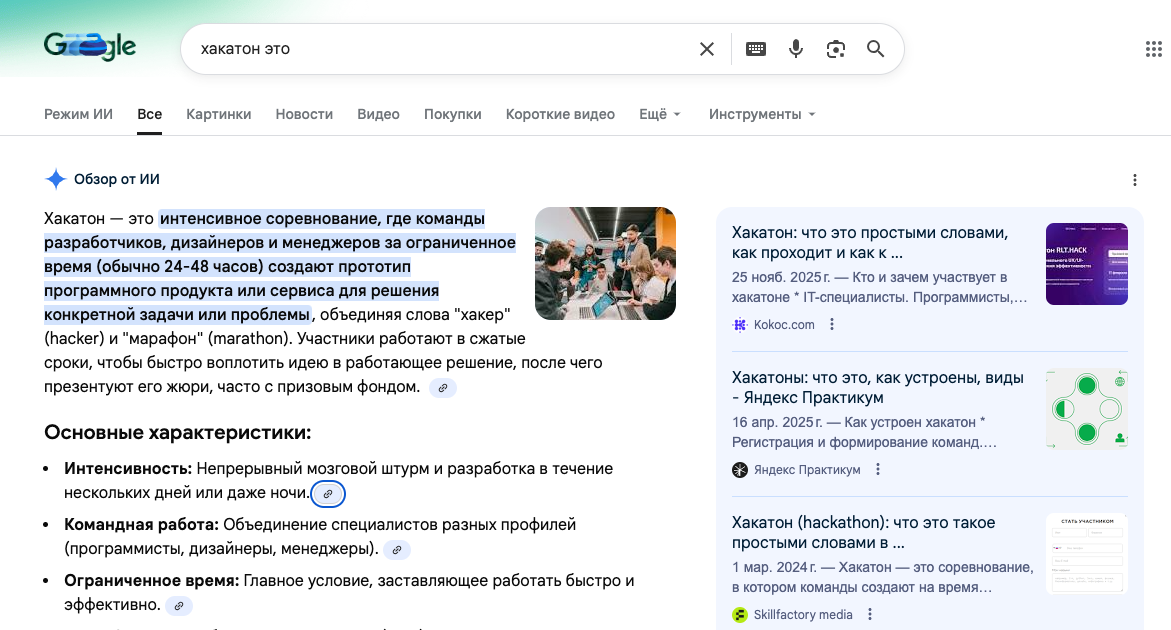
Task: Open the Kokoc.com article about хакатон
Action: click(869, 242)
